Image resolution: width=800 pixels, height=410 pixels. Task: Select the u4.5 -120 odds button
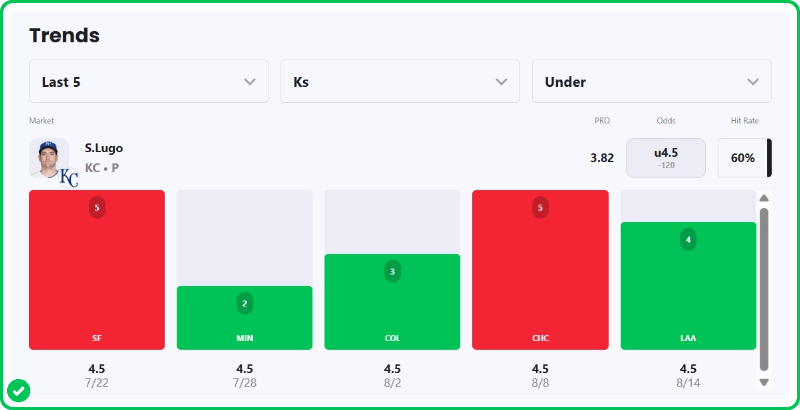[666, 158]
